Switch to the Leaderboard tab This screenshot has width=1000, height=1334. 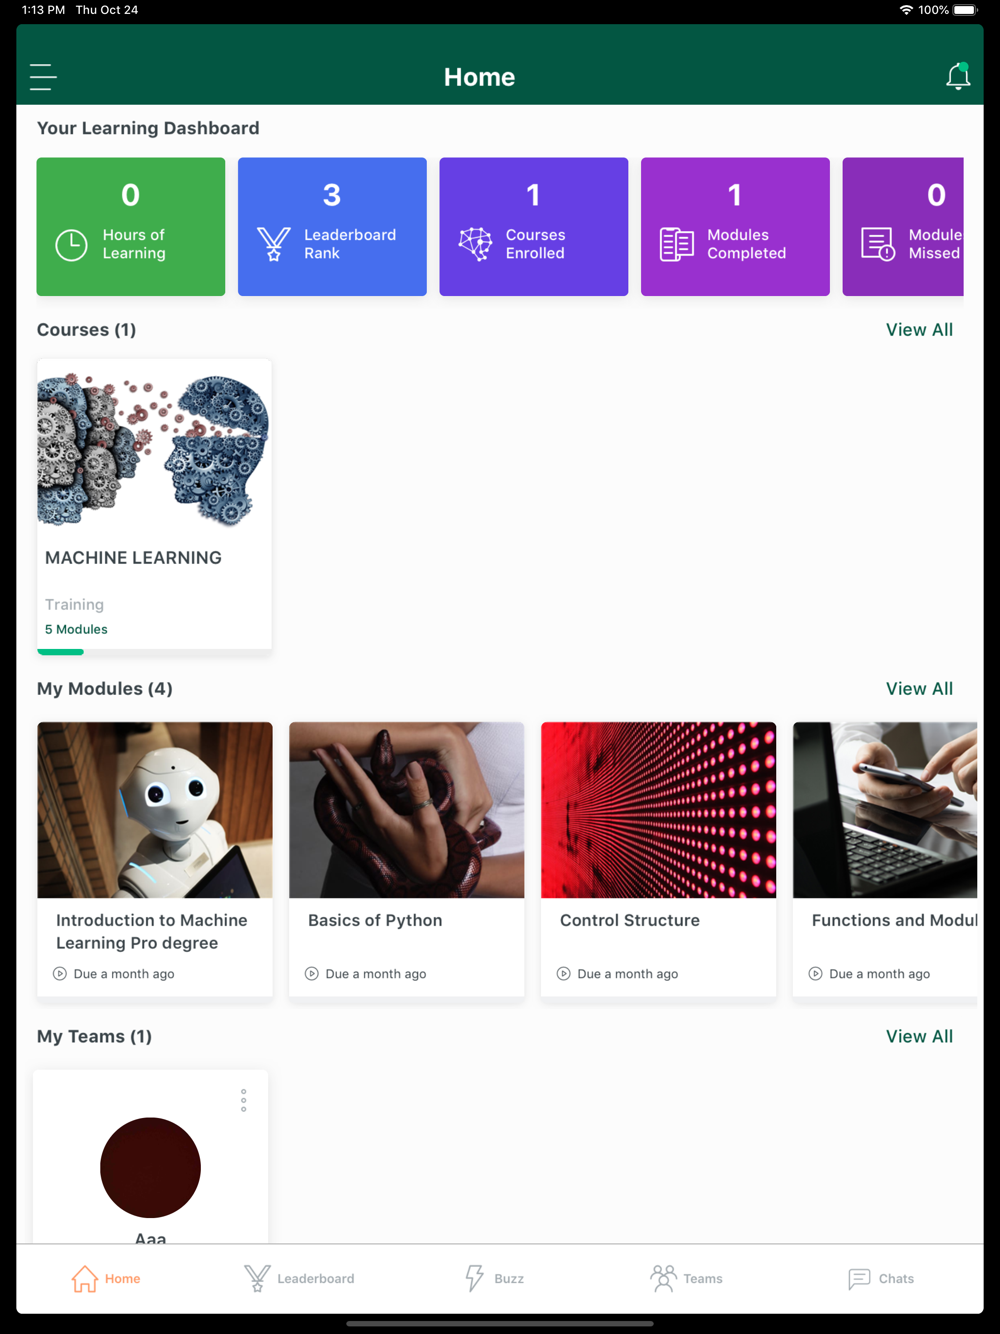coord(299,1278)
